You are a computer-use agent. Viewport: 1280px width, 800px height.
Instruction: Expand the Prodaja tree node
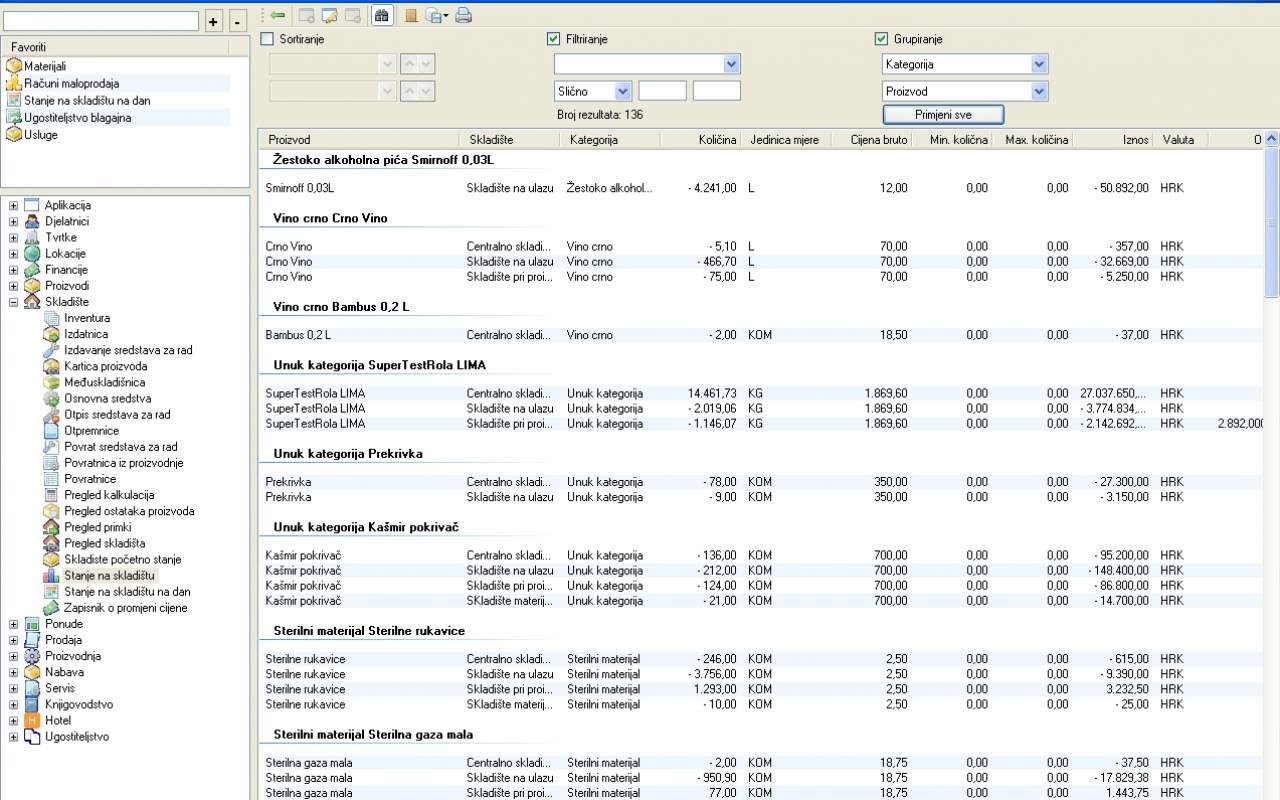tap(13, 640)
